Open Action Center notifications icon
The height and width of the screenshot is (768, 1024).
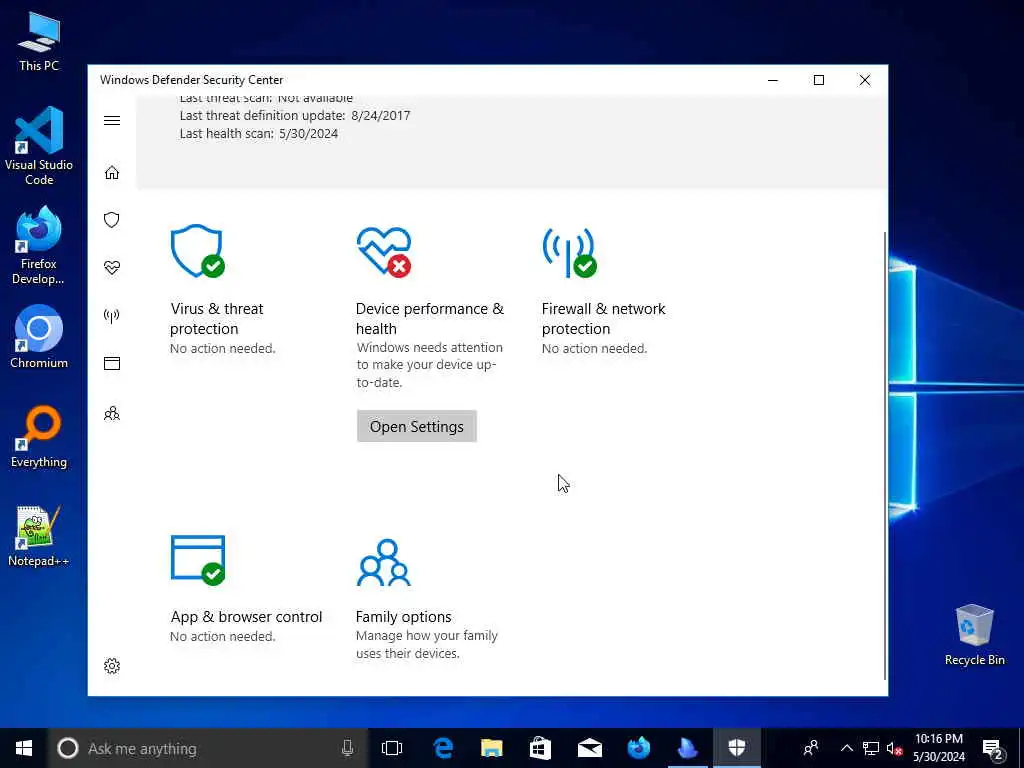[x=993, y=748]
